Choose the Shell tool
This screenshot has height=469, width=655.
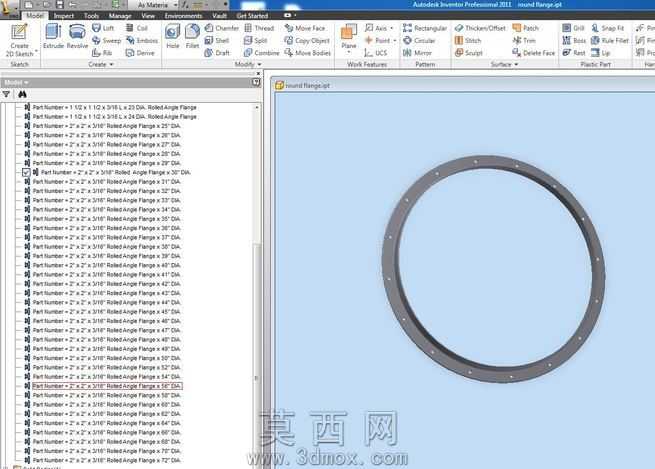[x=216, y=41]
